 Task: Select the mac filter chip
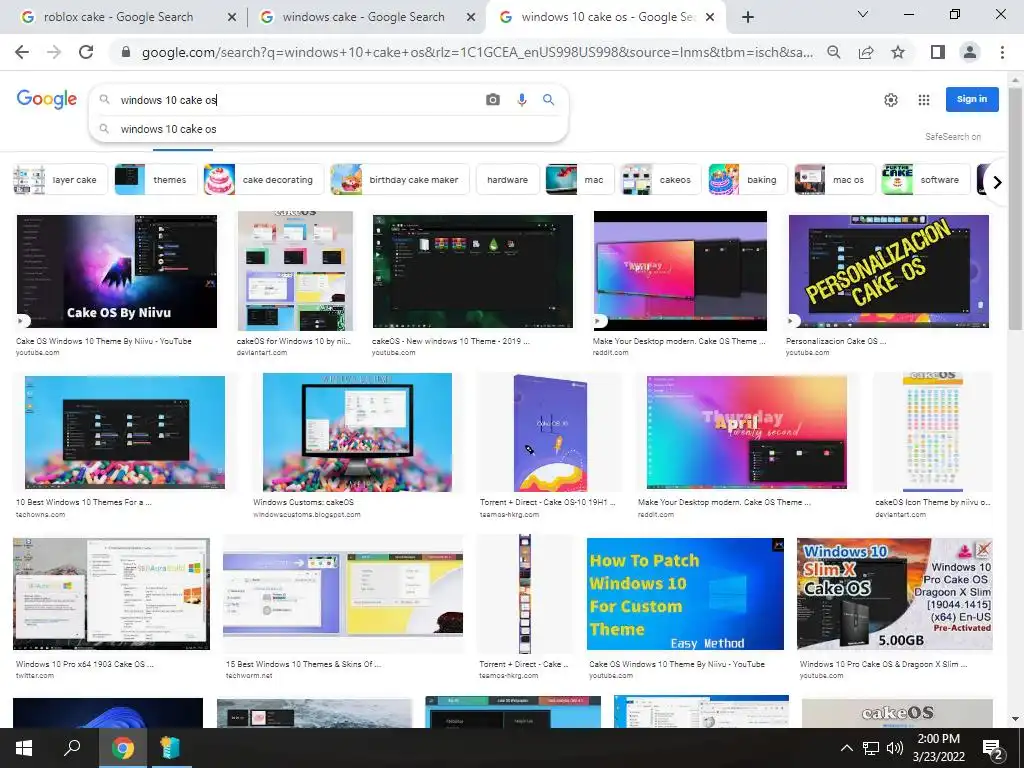[x=580, y=180]
